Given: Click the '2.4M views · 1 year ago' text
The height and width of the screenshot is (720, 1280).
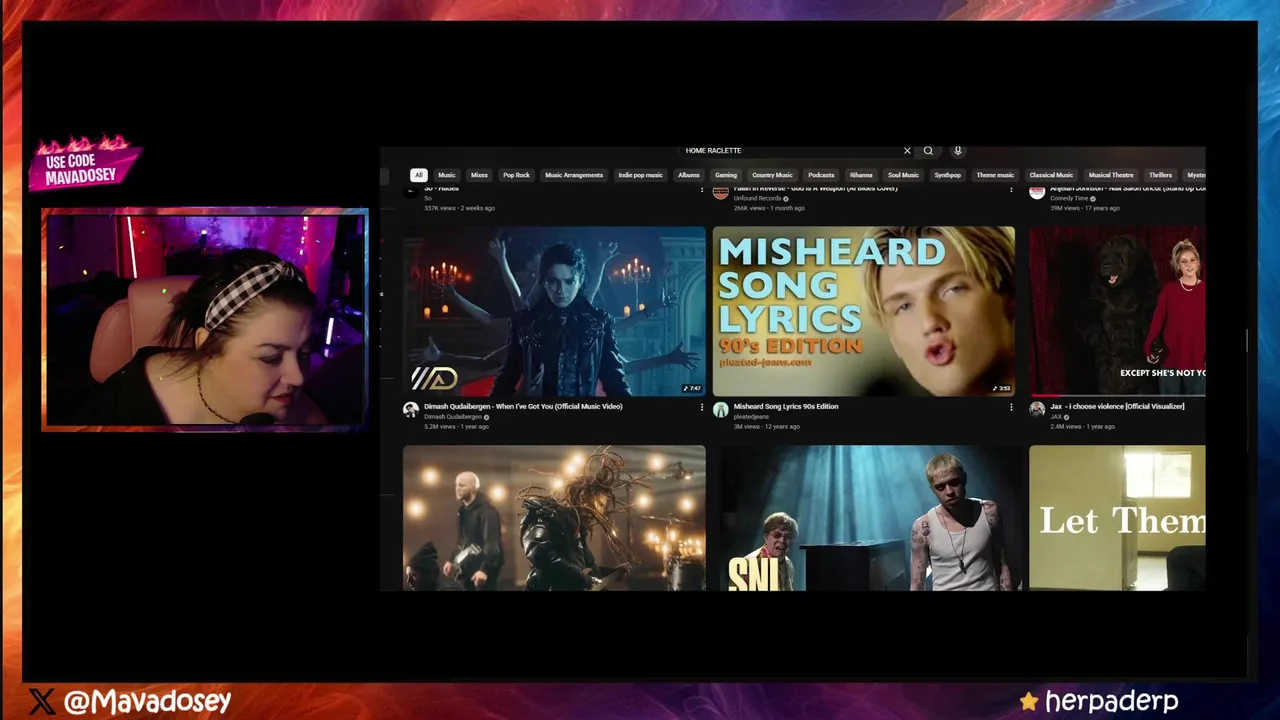Looking at the screenshot, I should [x=1082, y=426].
